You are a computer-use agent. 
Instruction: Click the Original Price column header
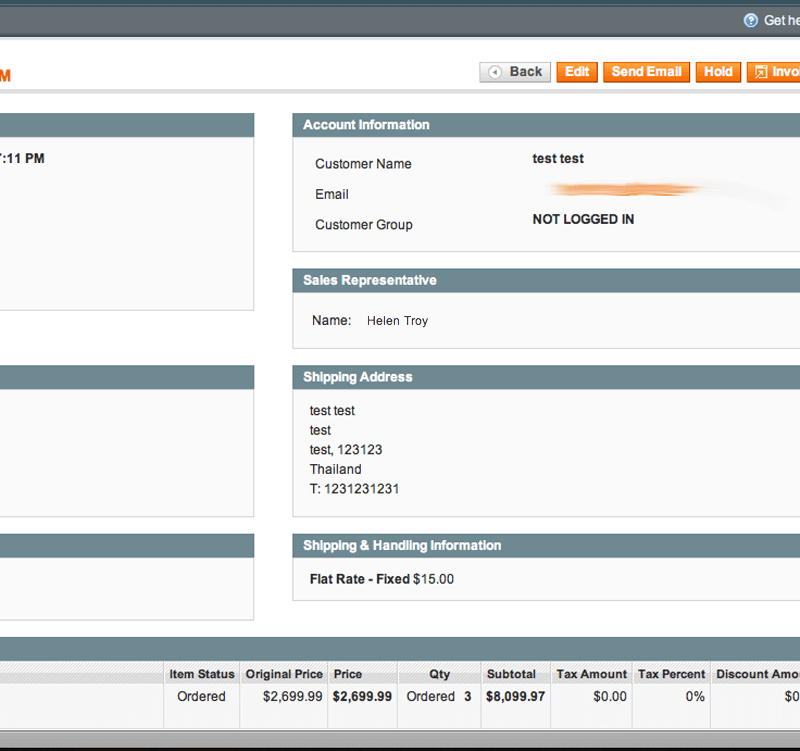(285, 674)
